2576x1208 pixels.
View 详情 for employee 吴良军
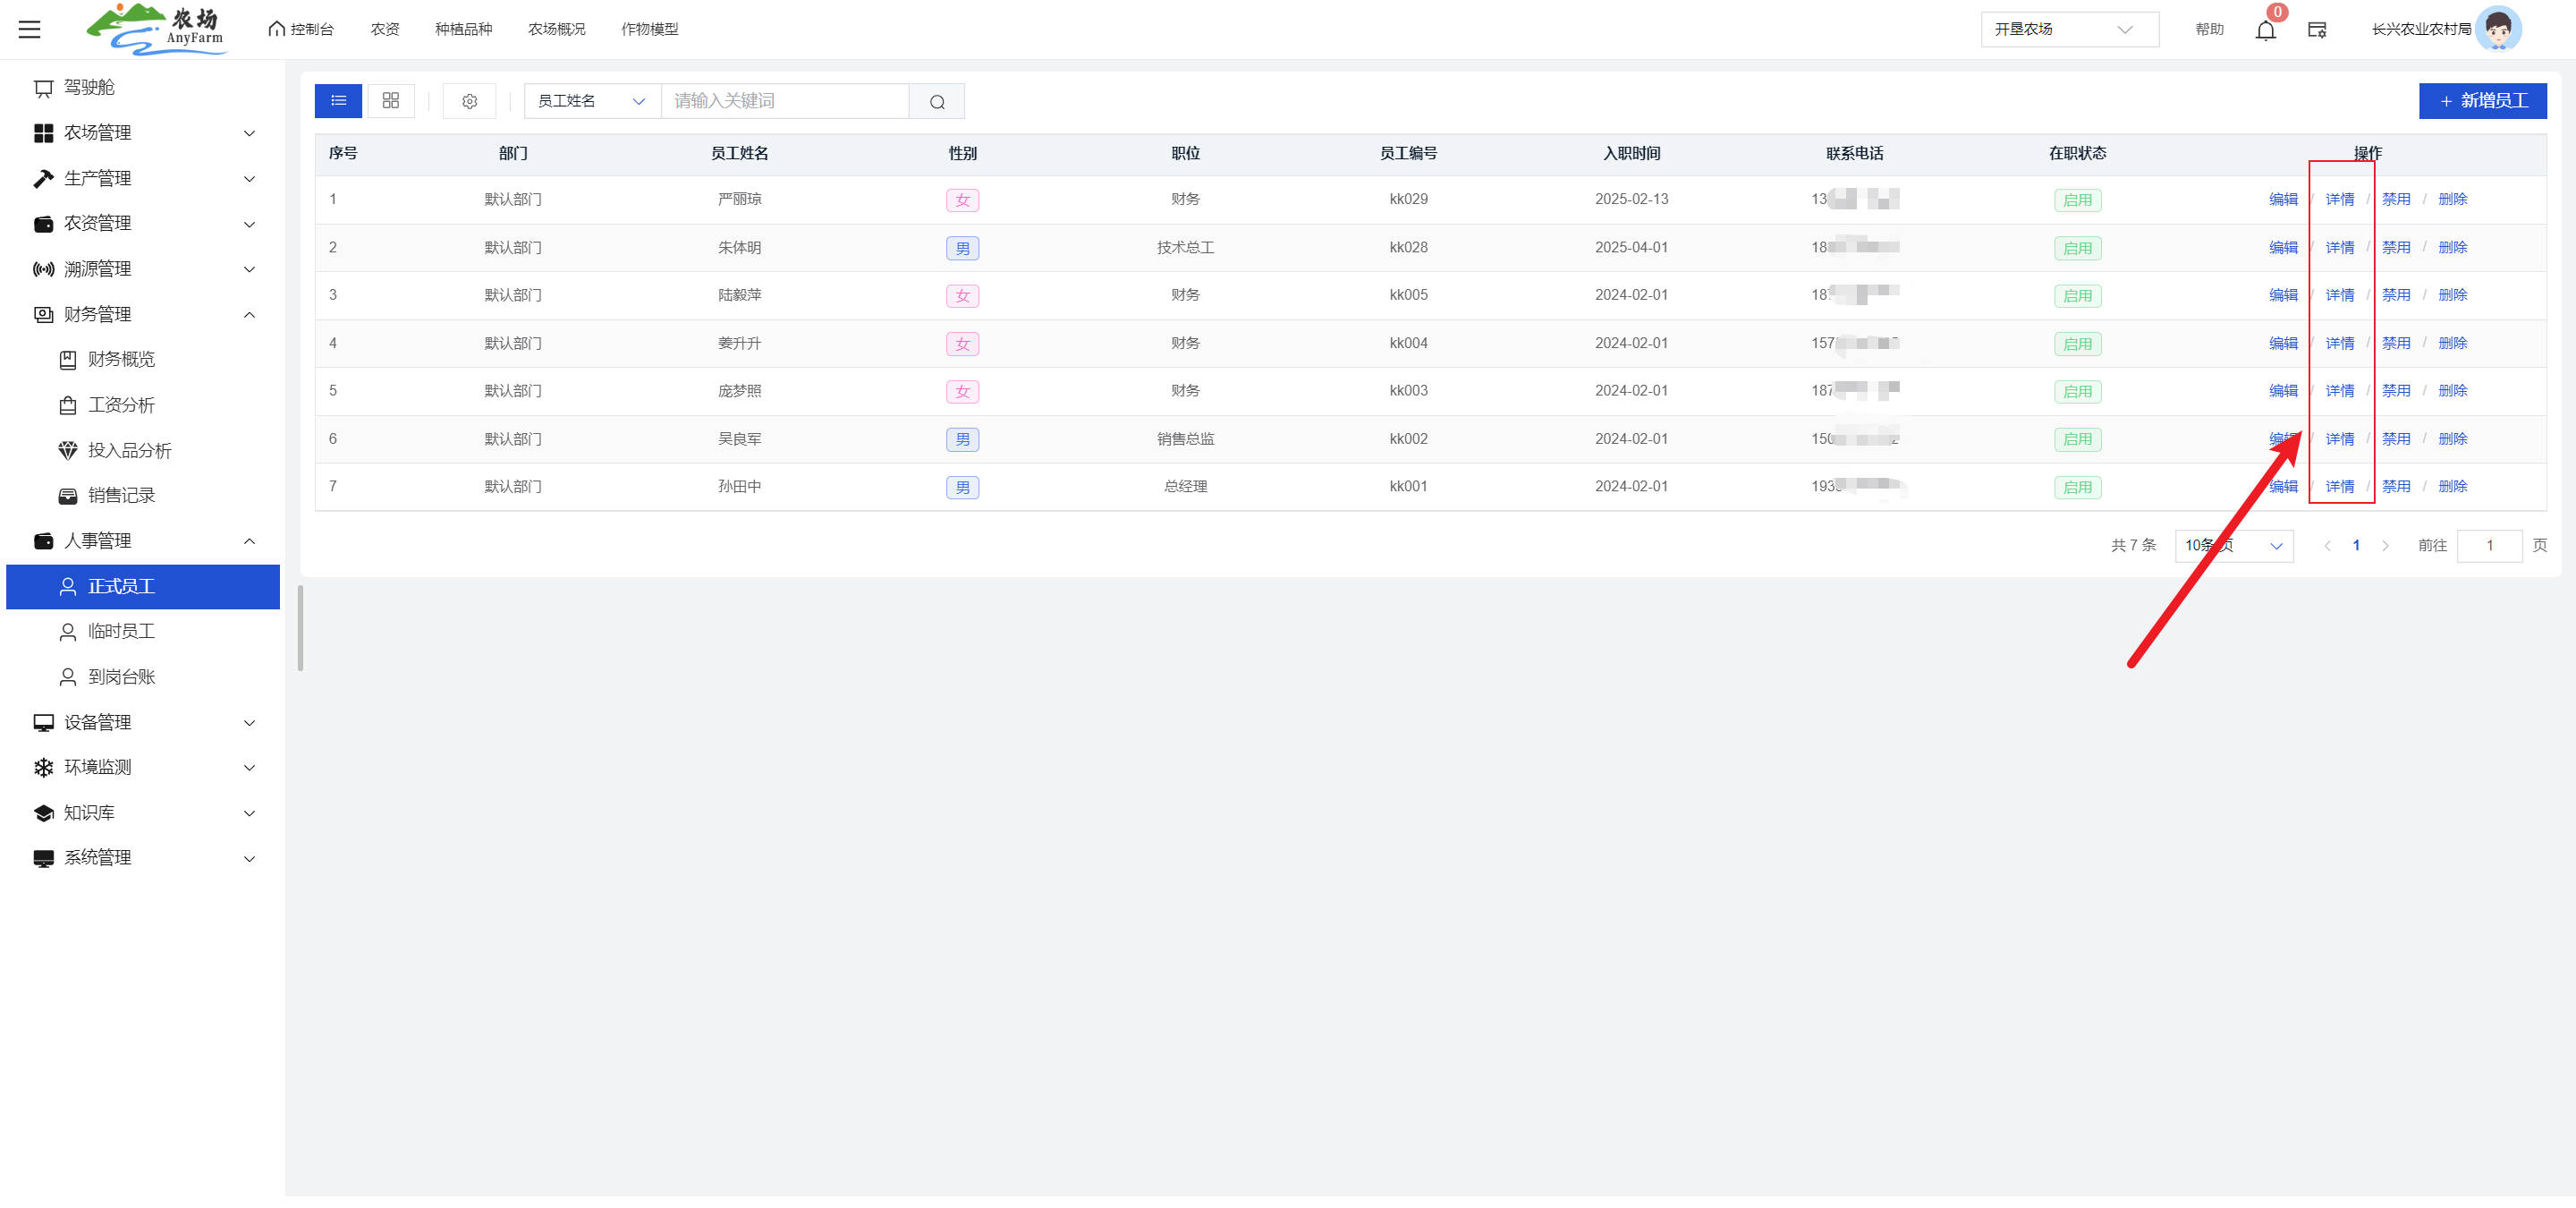click(2339, 439)
